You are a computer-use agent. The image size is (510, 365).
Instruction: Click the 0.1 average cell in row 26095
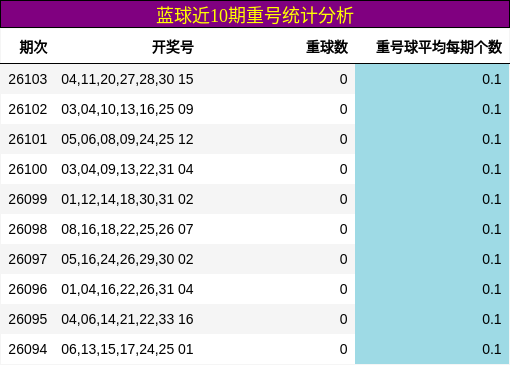click(432, 319)
